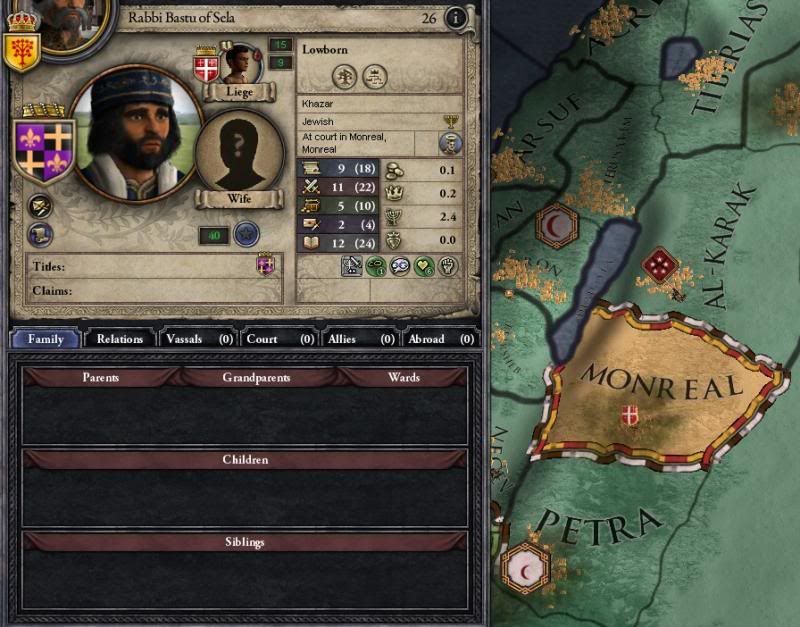Open the family tree icon under Lowborn
The width and height of the screenshot is (800, 627).
tap(344, 77)
